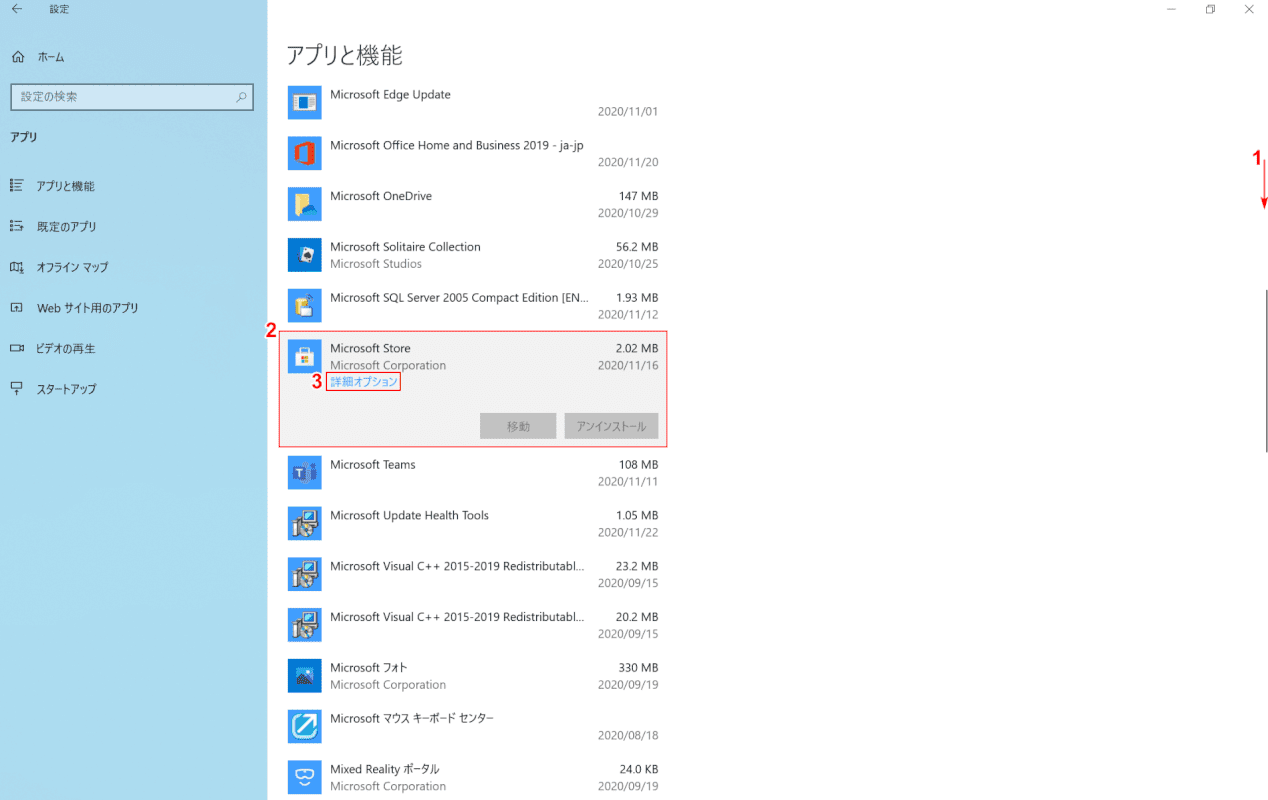Click the search magnifier icon in settings search

(x=241, y=97)
